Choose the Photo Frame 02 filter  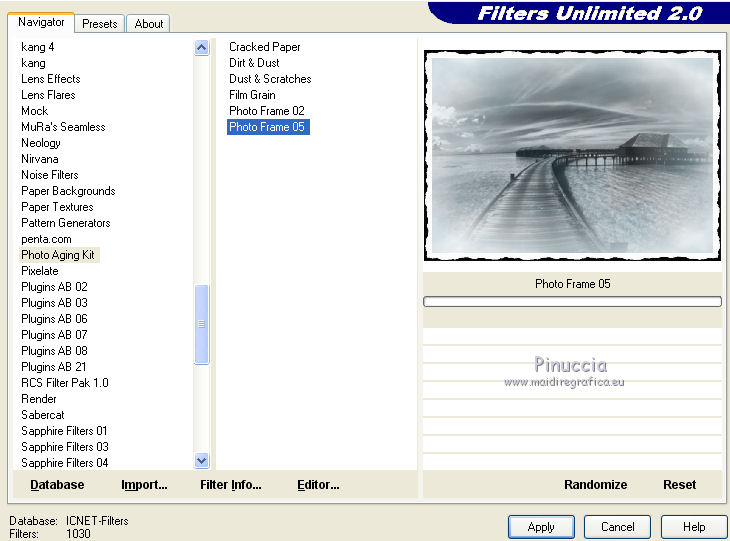(267, 111)
